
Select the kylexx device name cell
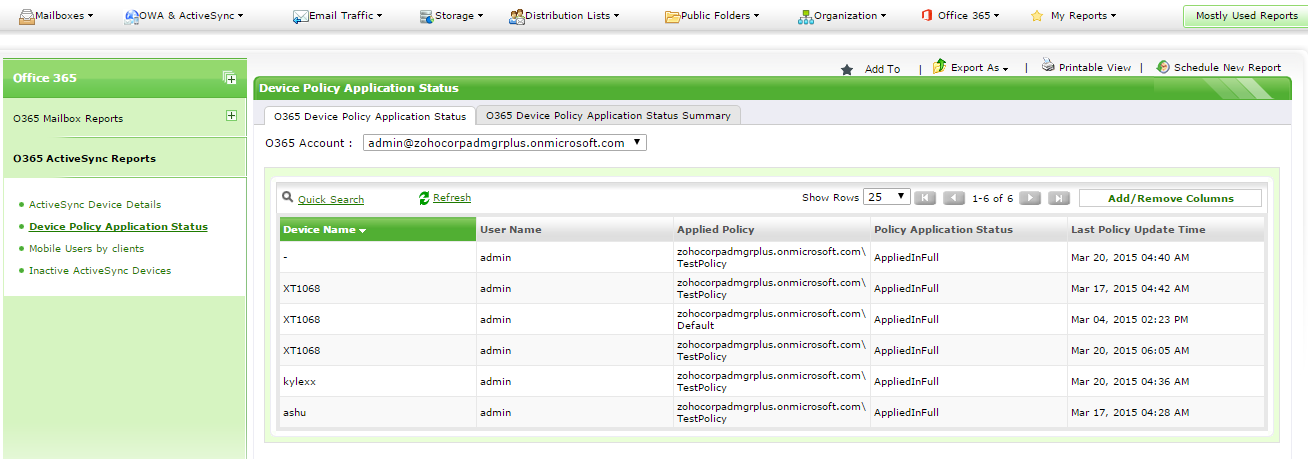377,381
